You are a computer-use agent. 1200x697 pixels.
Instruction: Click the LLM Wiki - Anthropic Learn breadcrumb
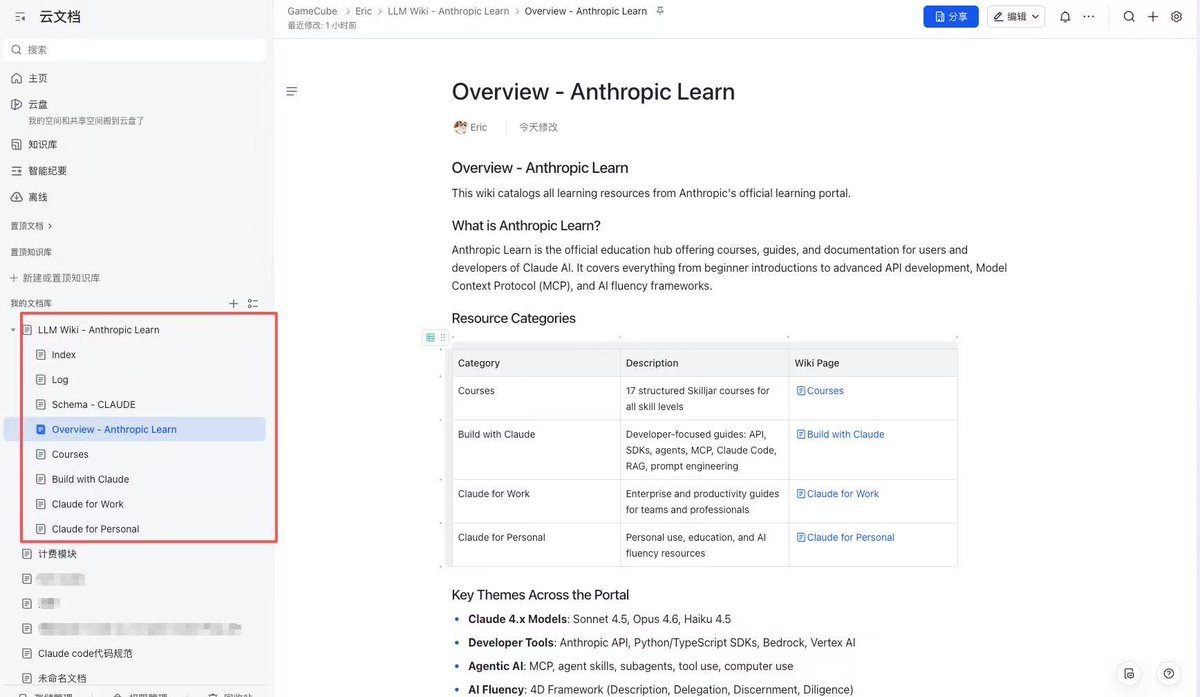tap(448, 11)
